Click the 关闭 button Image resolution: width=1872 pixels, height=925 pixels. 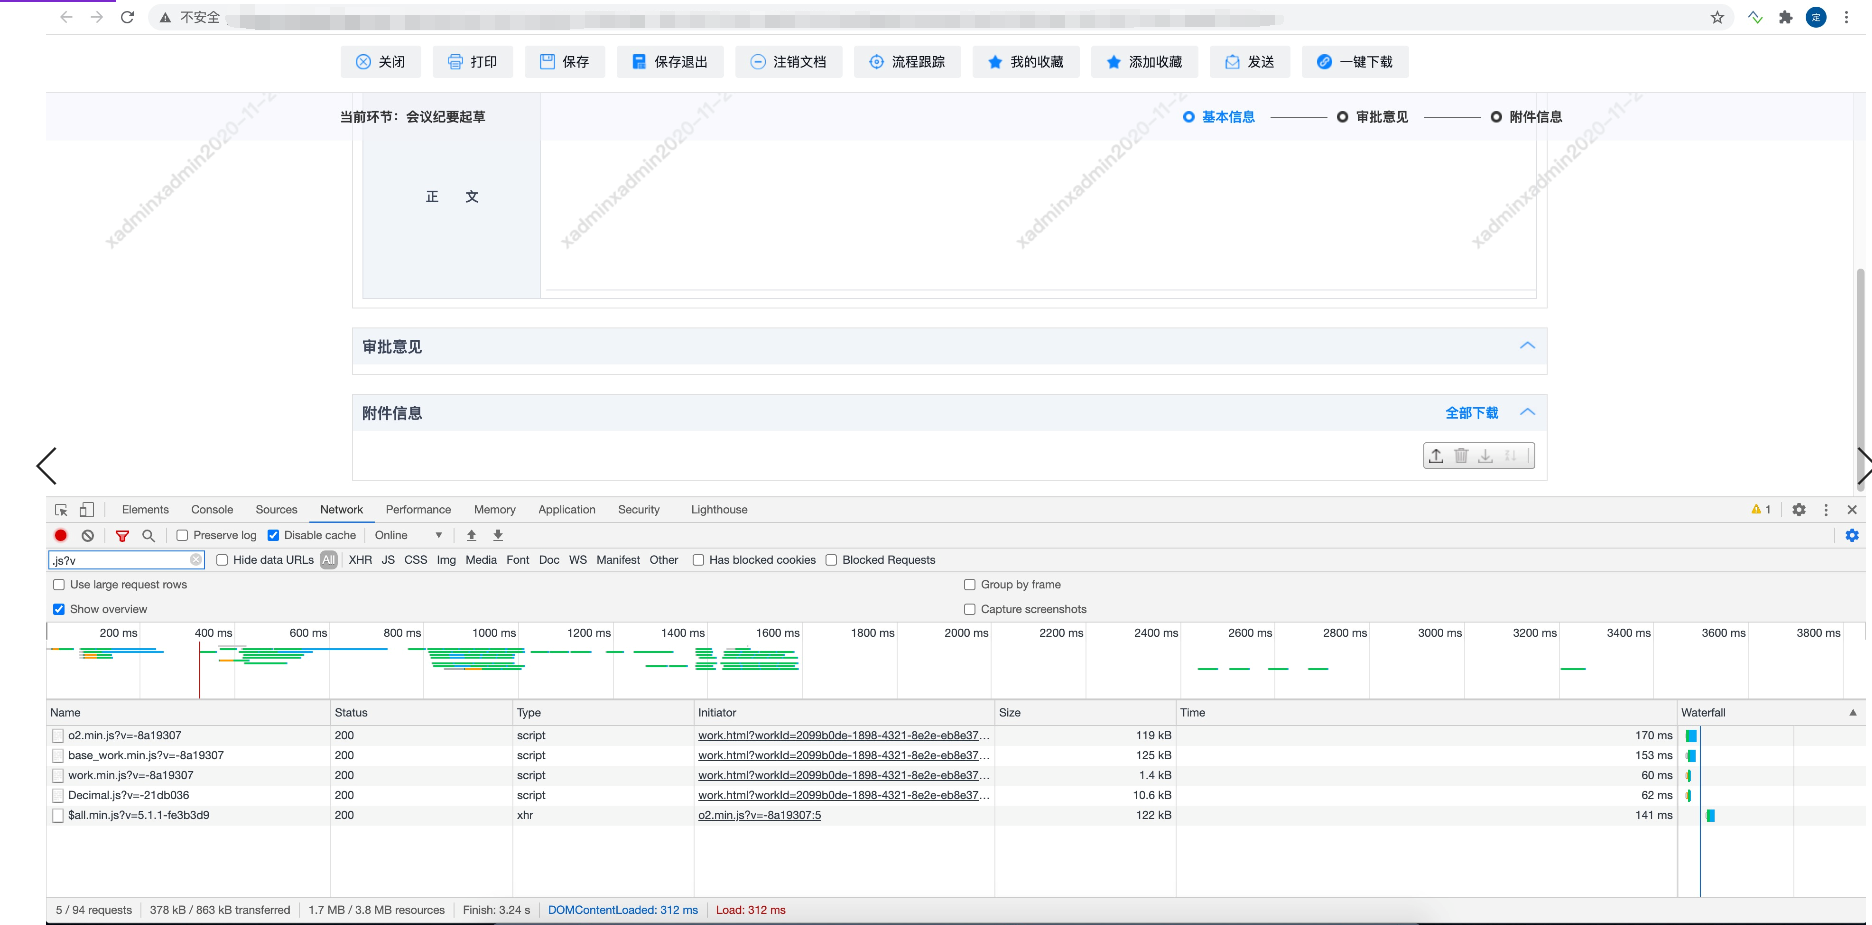point(381,62)
